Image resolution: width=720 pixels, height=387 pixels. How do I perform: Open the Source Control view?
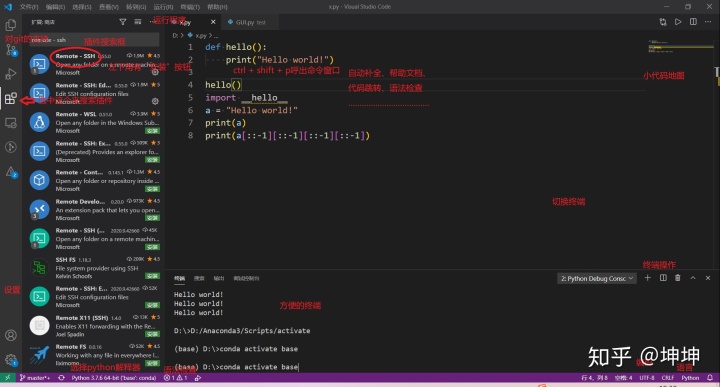click(x=11, y=49)
